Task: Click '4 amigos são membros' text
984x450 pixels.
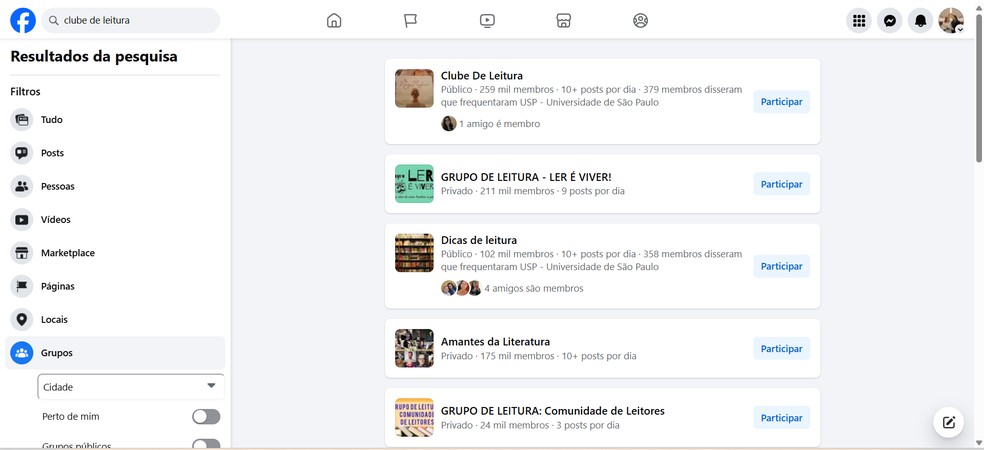Action: coord(534,288)
